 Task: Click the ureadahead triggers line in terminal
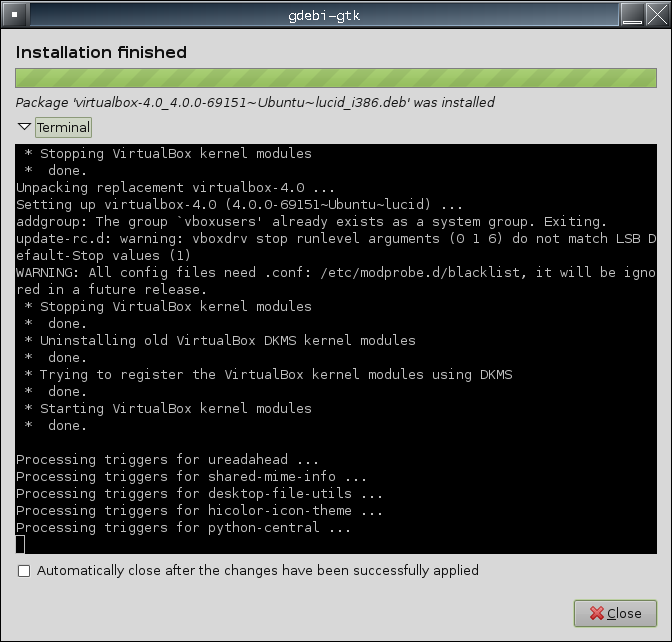point(167,459)
